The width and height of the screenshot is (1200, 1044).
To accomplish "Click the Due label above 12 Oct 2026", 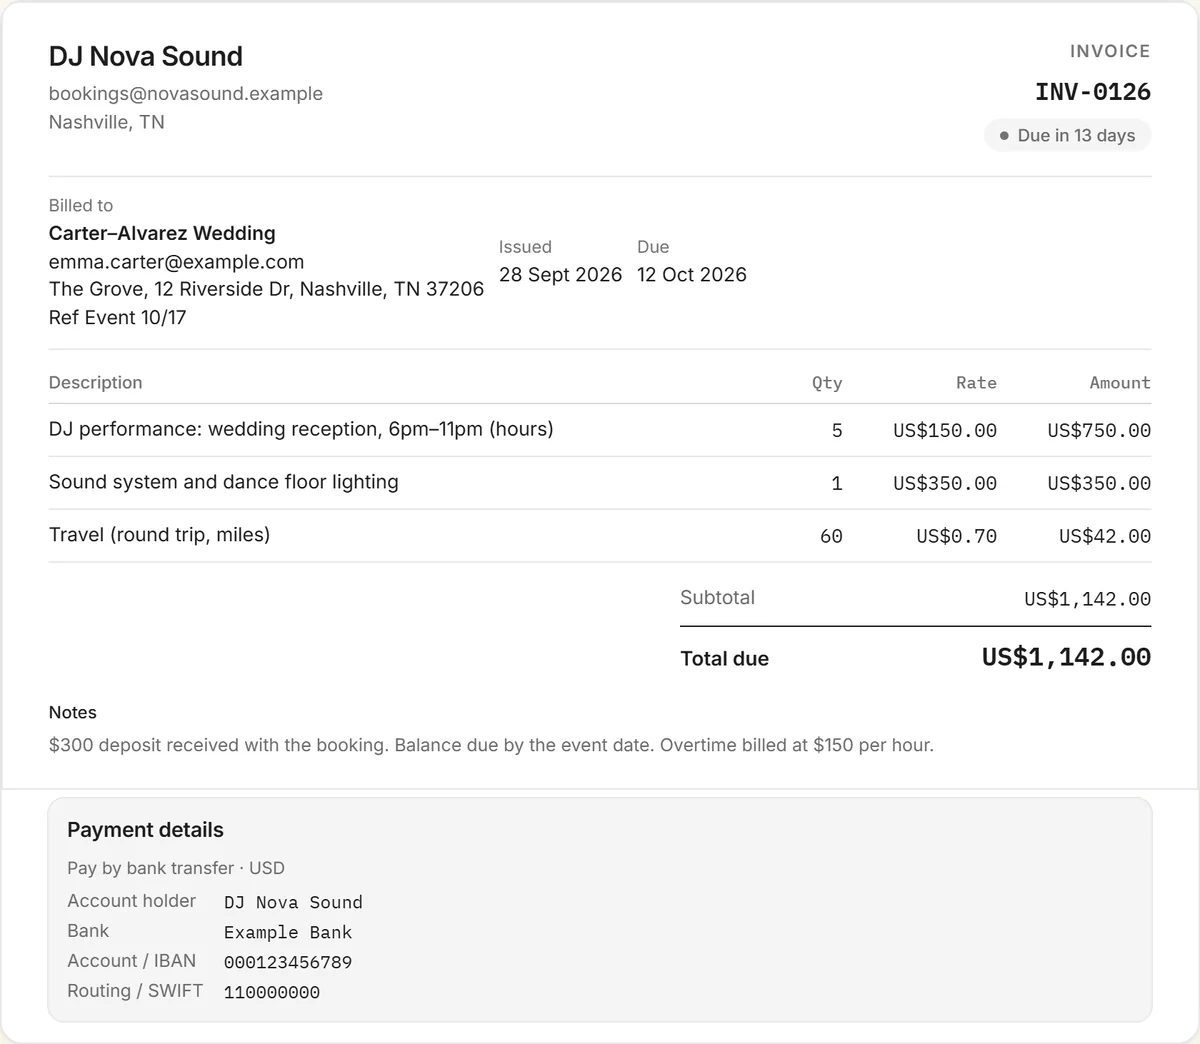I will tap(653, 247).
